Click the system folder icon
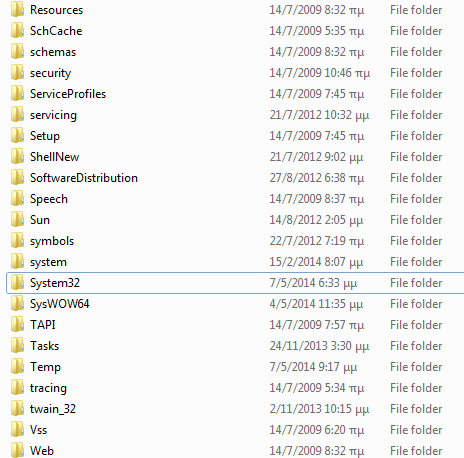The image size is (464, 458). point(17,262)
